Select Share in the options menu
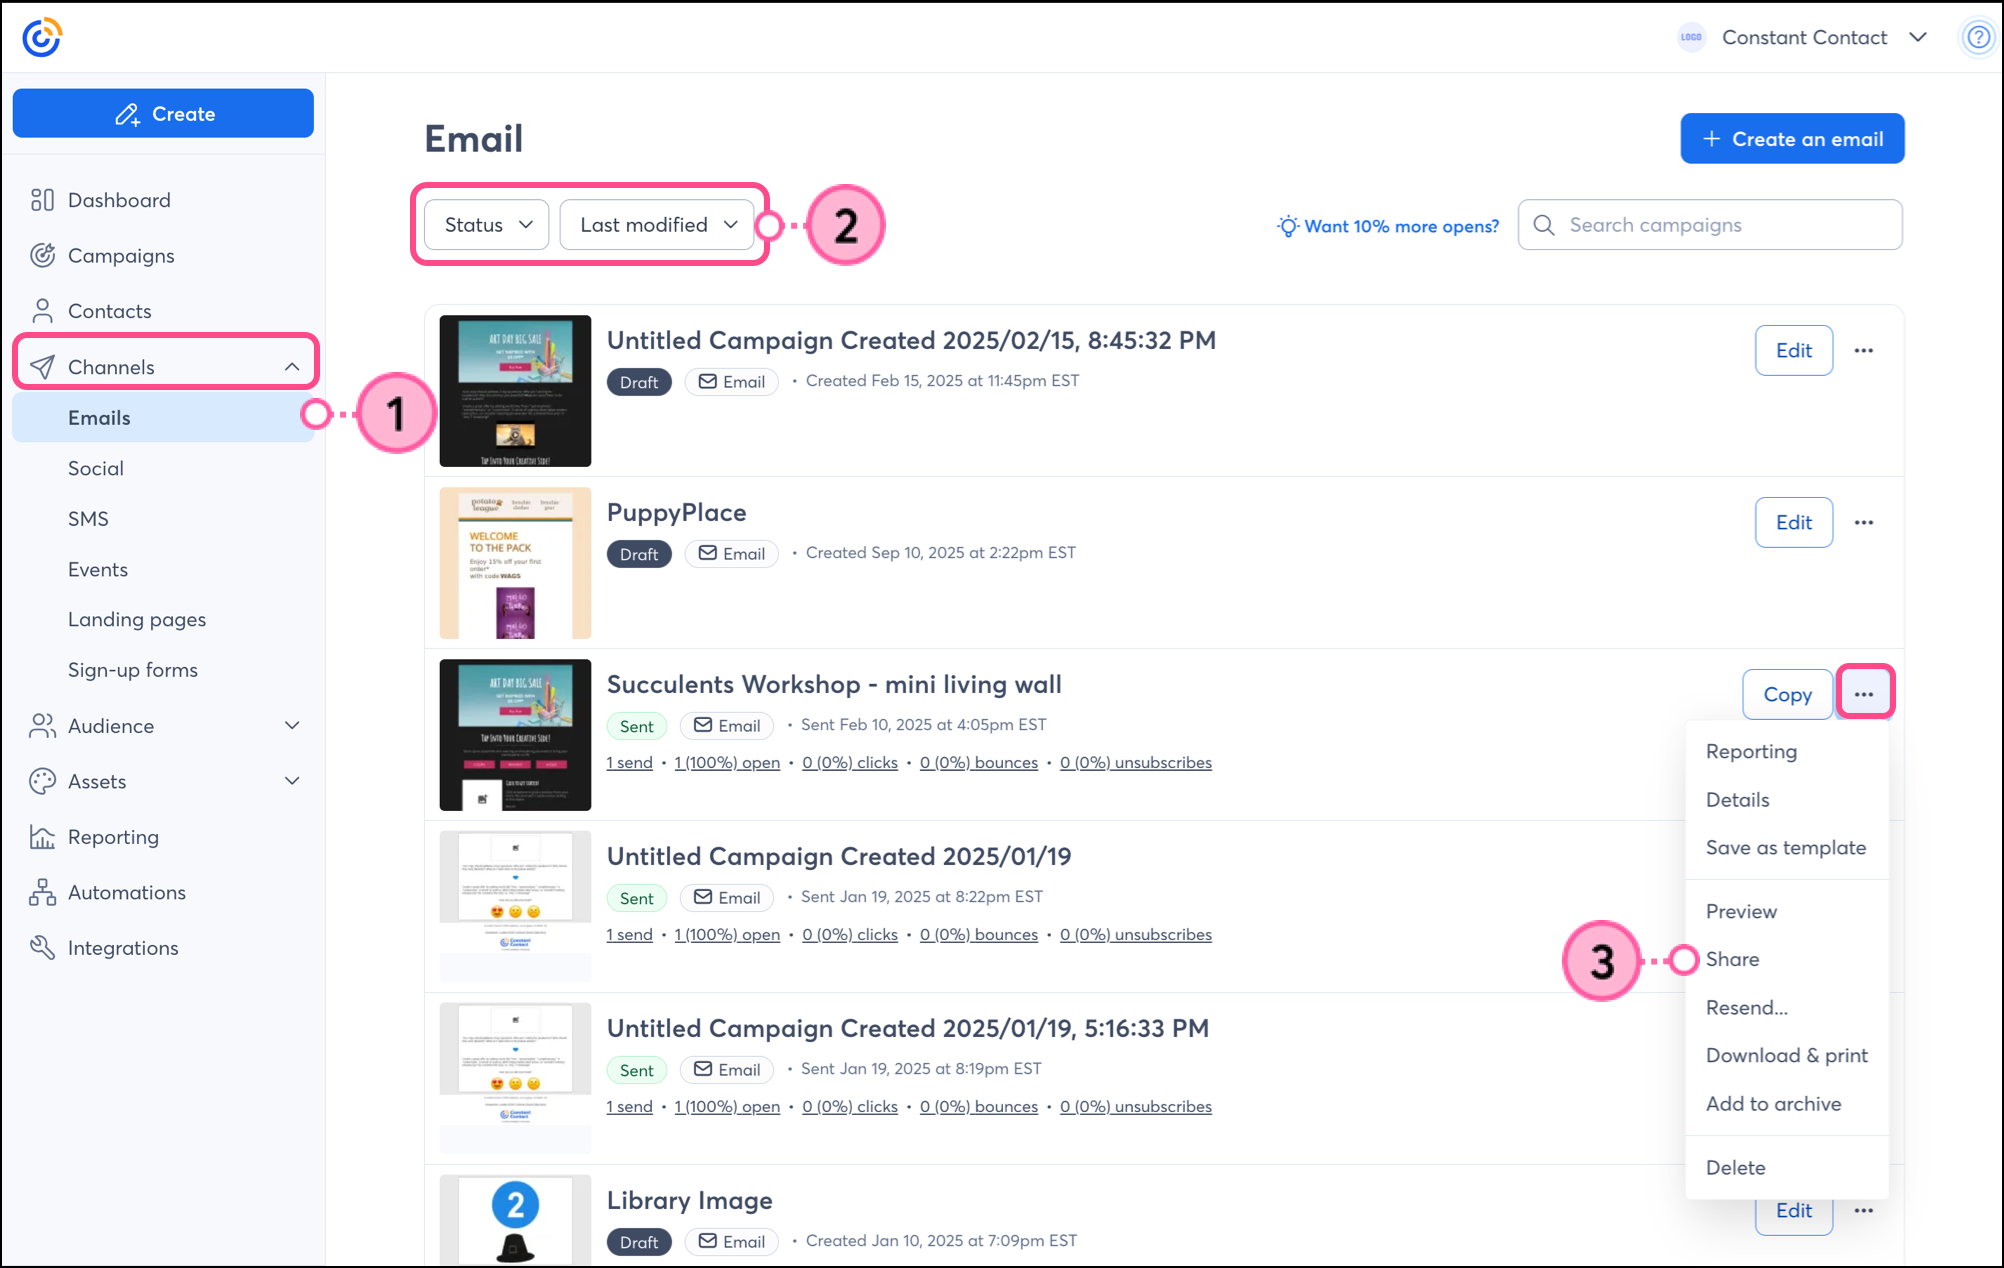The image size is (2004, 1268). (1732, 959)
